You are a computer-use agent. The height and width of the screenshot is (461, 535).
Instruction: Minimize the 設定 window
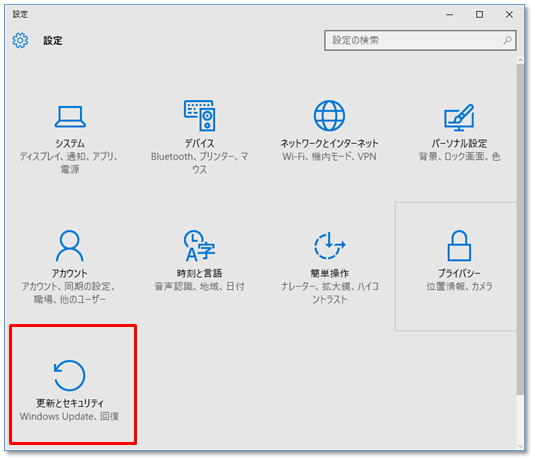(450, 14)
